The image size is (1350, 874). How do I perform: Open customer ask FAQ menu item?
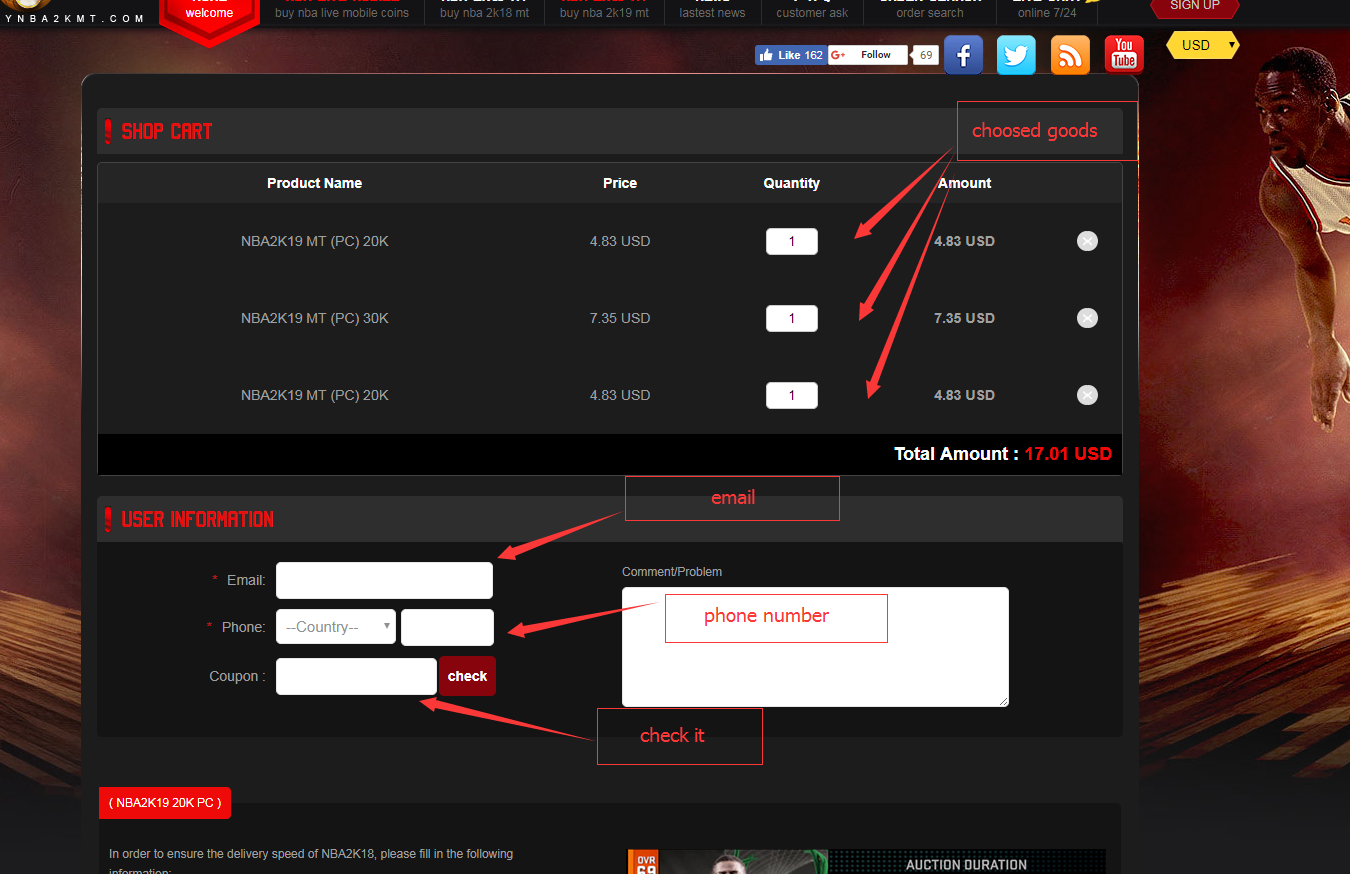[812, 10]
